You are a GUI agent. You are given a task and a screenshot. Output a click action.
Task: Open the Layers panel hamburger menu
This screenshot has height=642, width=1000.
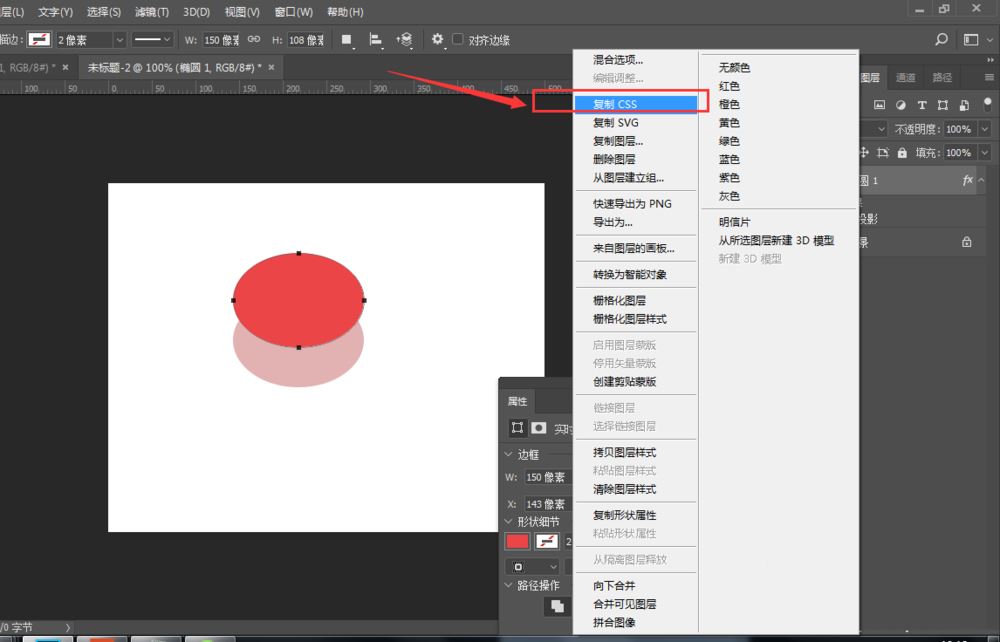tap(989, 78)
